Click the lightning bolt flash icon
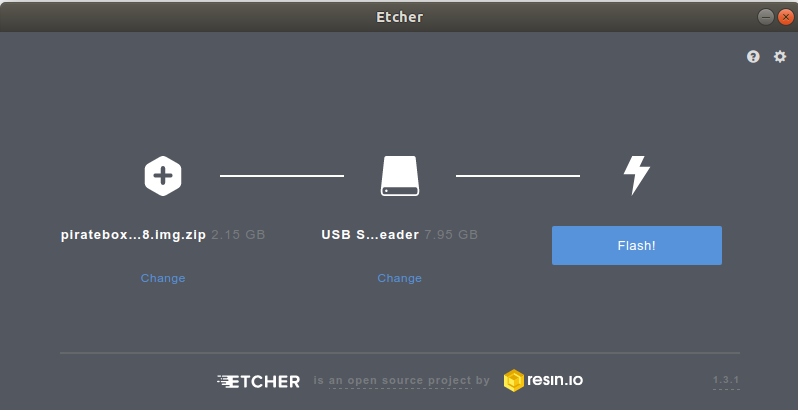The width and height of the screenshot is (798, 410). 637,175
